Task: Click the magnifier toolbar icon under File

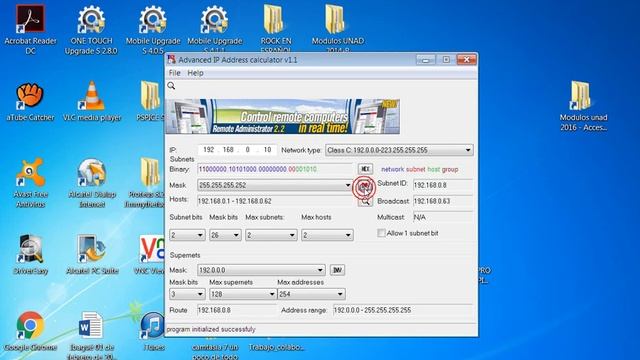Action: tap(171, 86)
